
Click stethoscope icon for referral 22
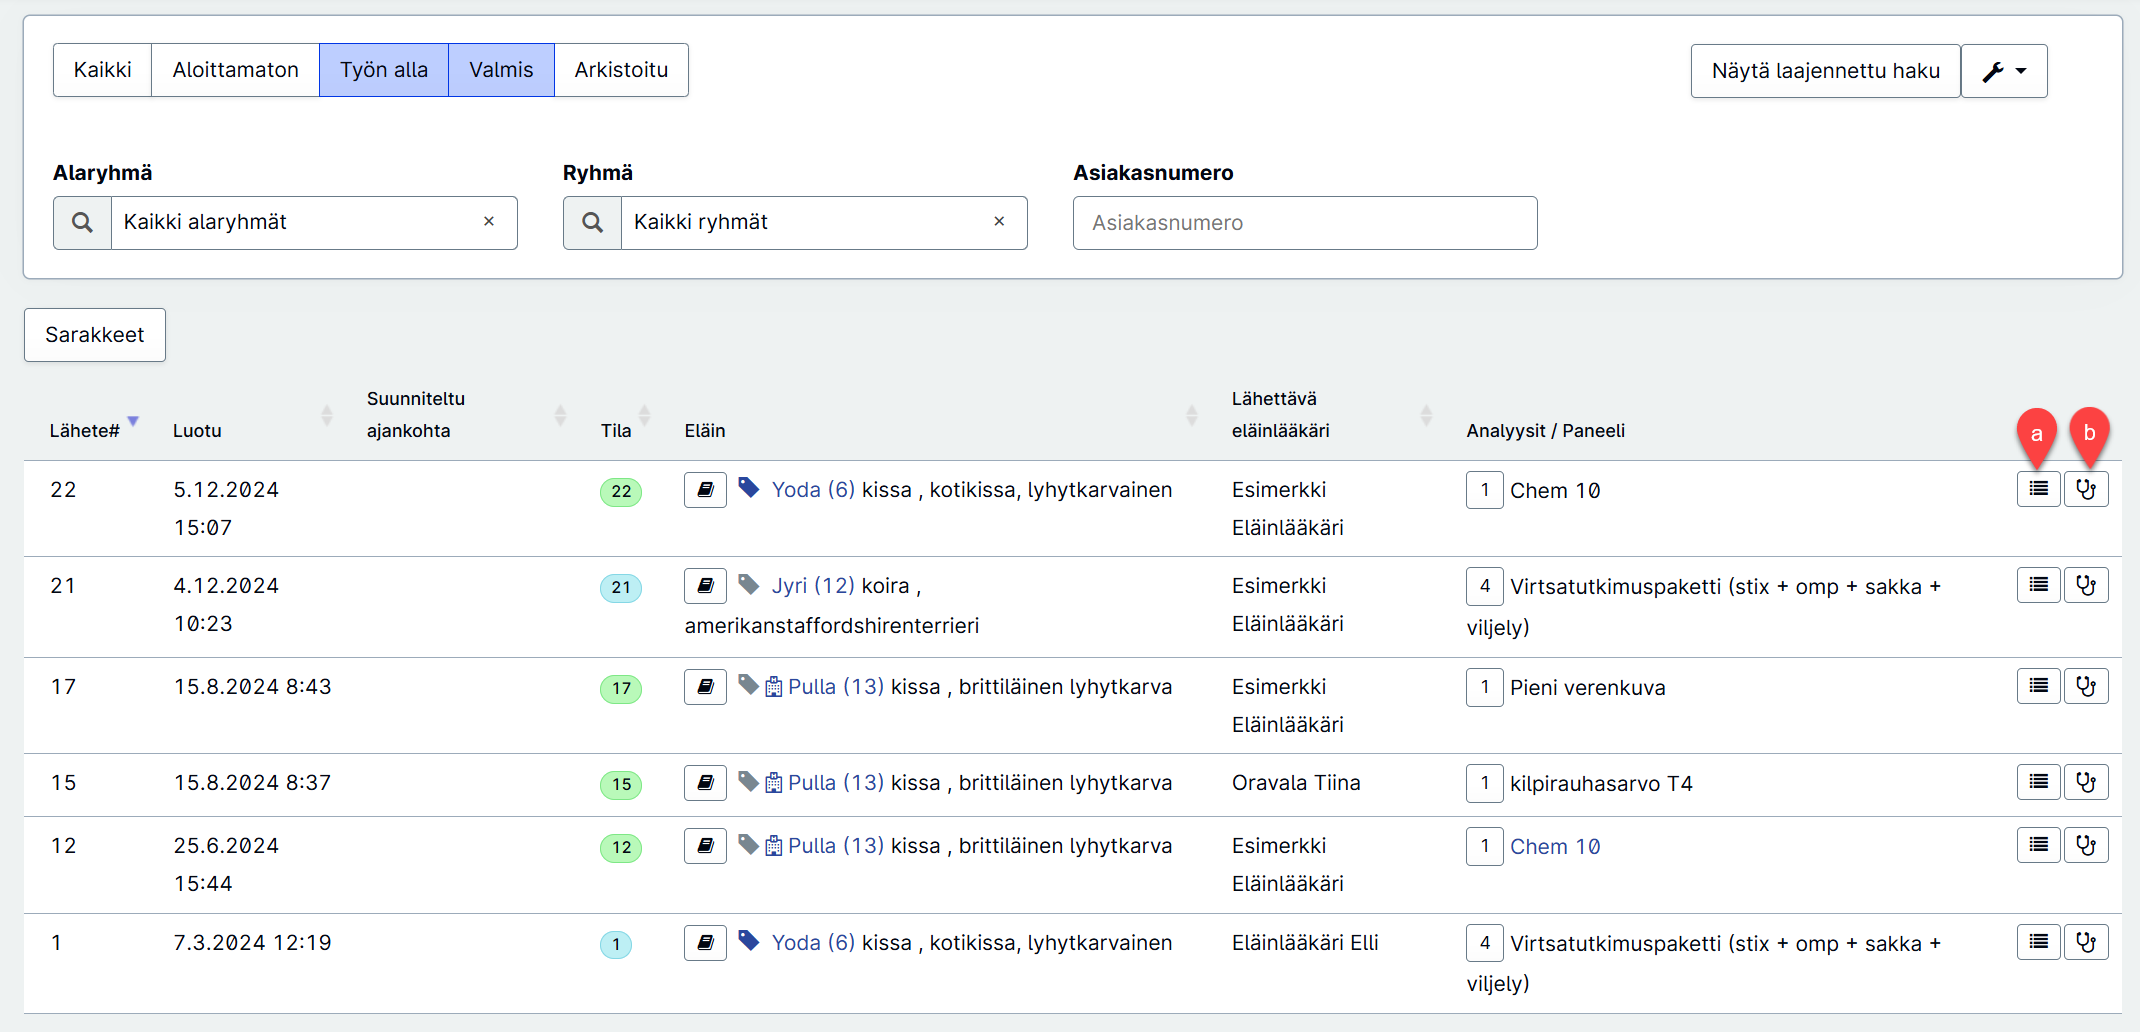point(2086,489)
